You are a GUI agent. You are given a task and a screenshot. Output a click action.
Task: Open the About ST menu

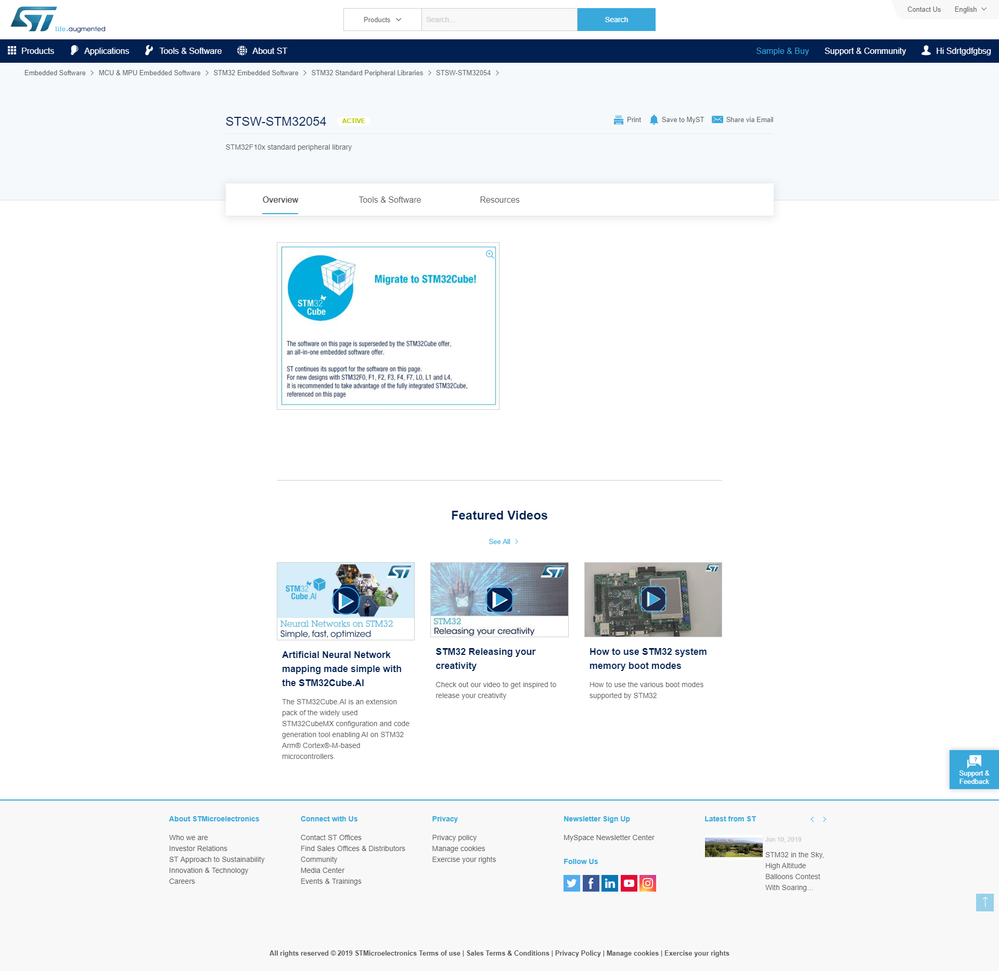262,51
